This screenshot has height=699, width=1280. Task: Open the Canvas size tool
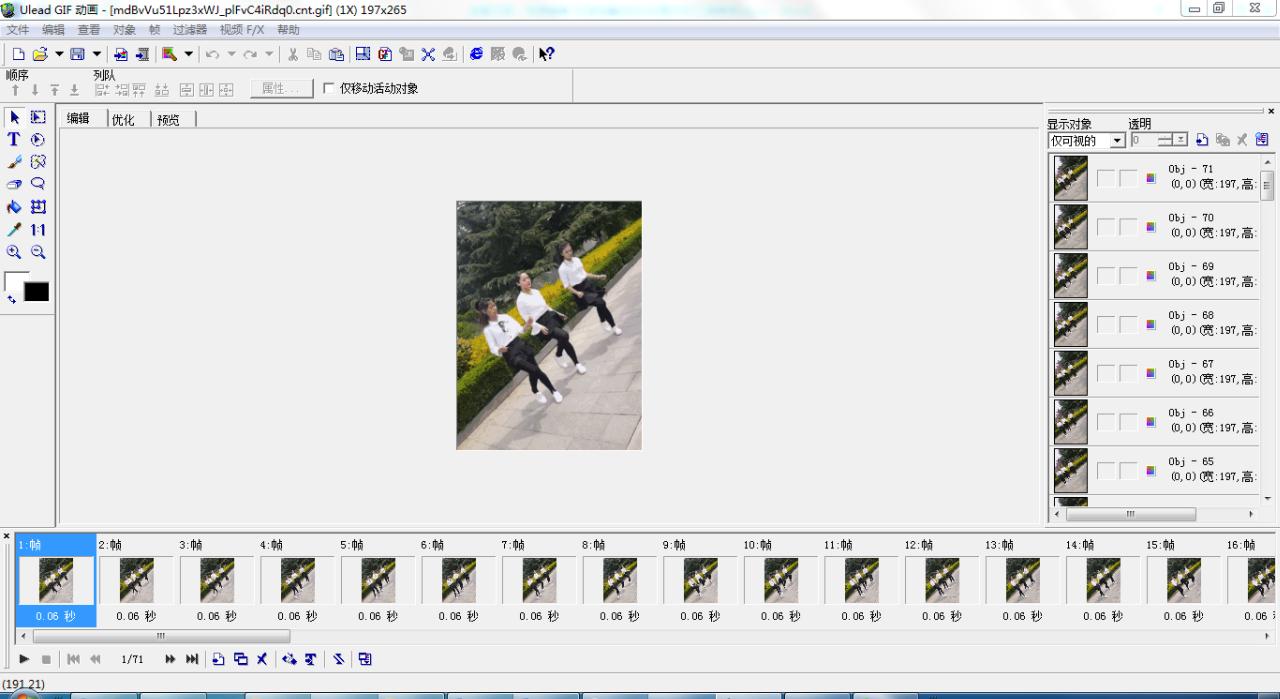(363, 54)
